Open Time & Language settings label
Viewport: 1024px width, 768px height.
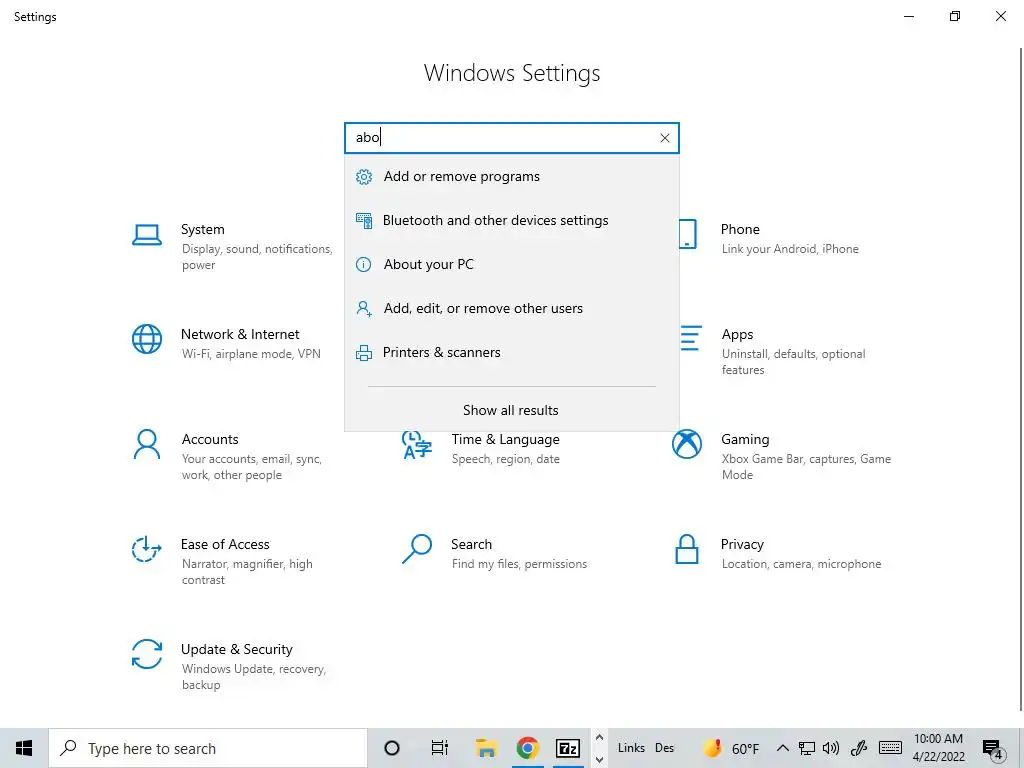(505, 440)
